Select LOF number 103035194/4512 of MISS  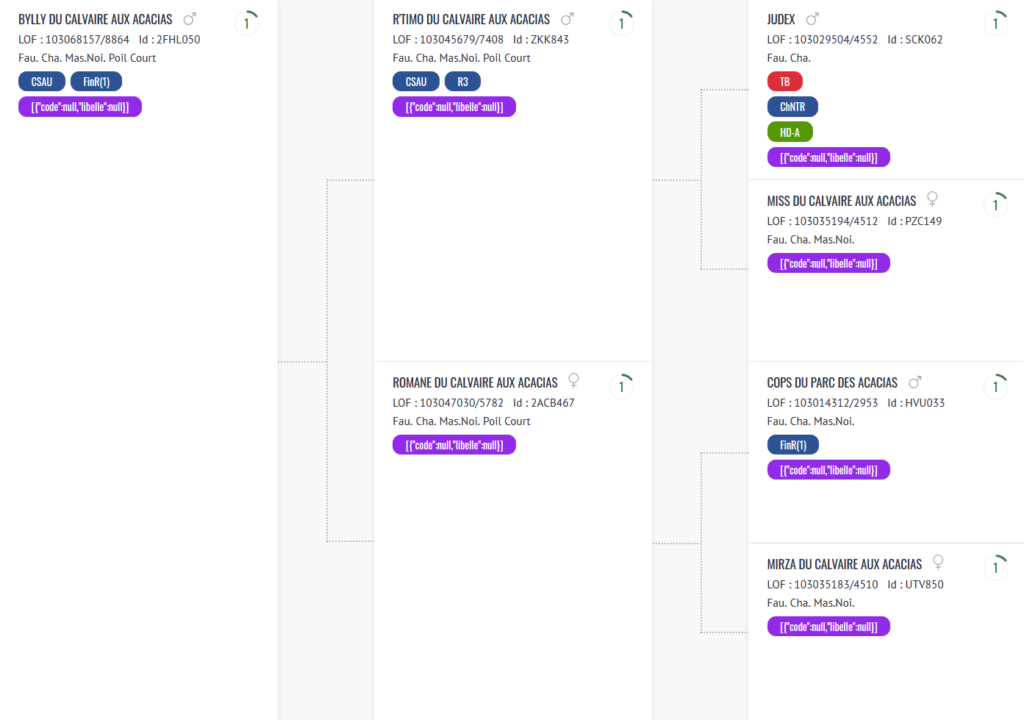(x=835, y=221)
